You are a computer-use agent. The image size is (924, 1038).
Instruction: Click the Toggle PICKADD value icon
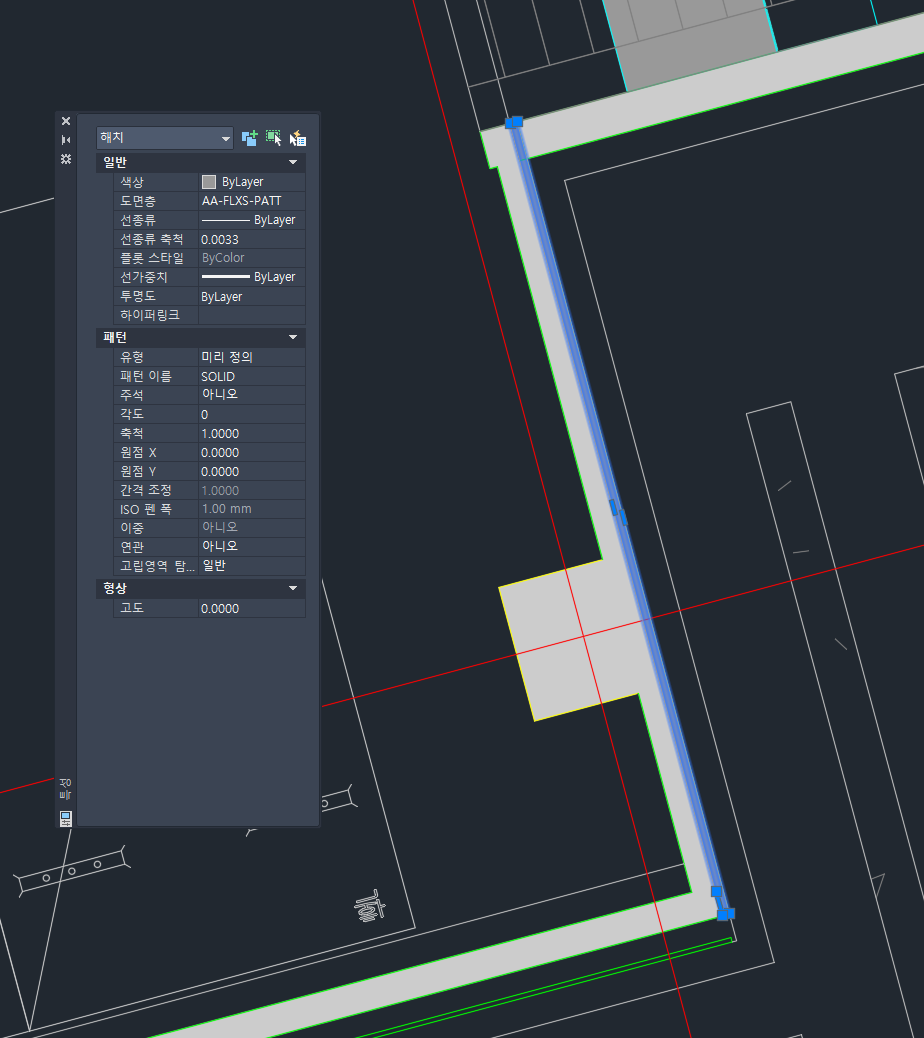coord(249,138)
